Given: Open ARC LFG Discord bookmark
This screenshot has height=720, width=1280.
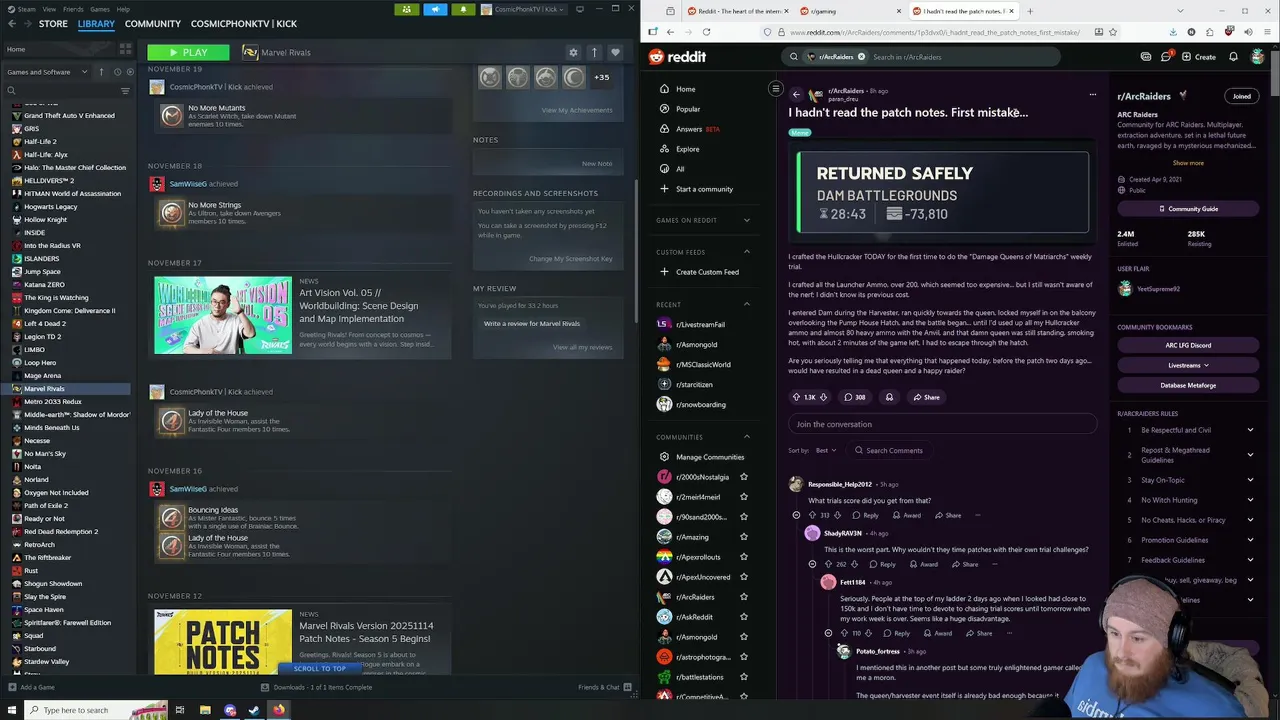Looking at the screenshot, I should pyautogui.click(x=1188, y=345).
